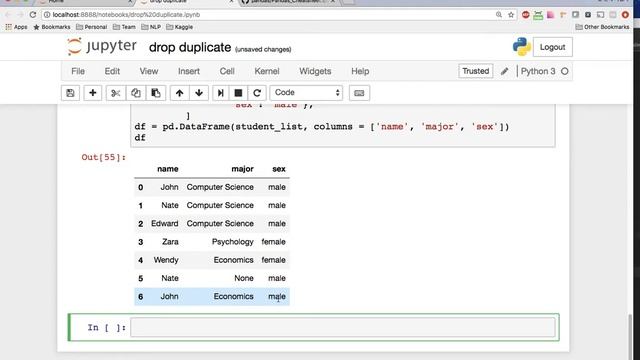Click the 'Wendy' name cell
Image resolution: width=640 pixels, height=360 pixels.
point(166,260)
